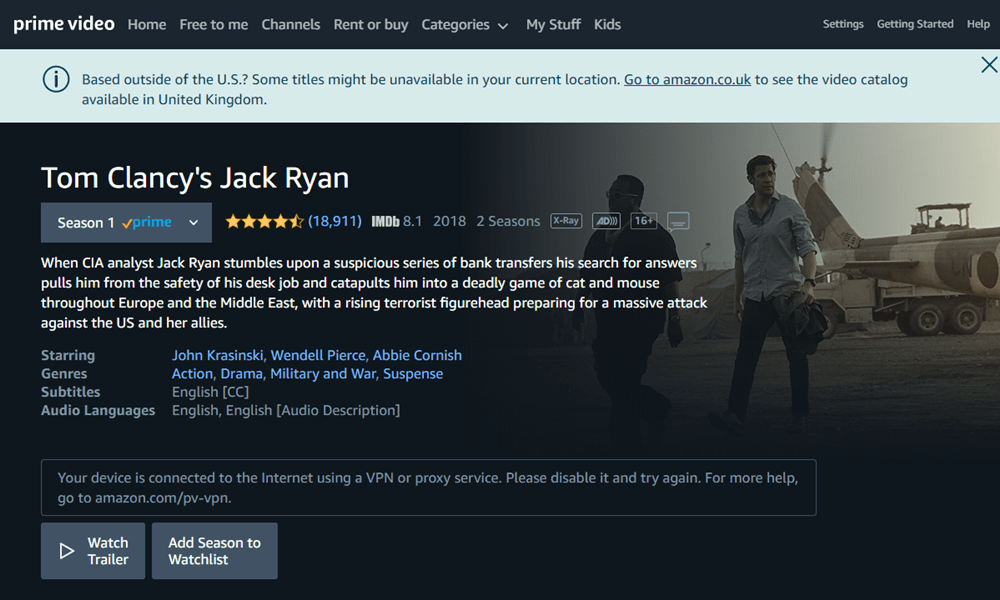Select the Action genre link

pyautogui.click(x=192, y=374)
